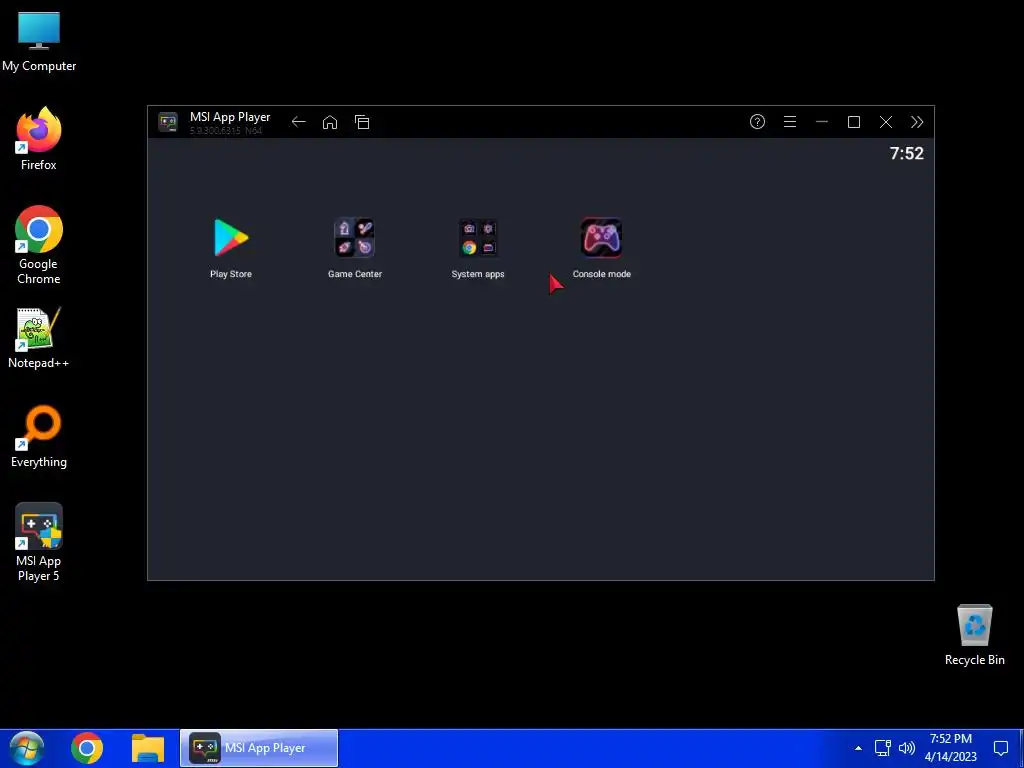Open the Action Center notifications icon
Image resolution: width=1024 pixels, height=768 pixels.
[x=1000, y=748]
